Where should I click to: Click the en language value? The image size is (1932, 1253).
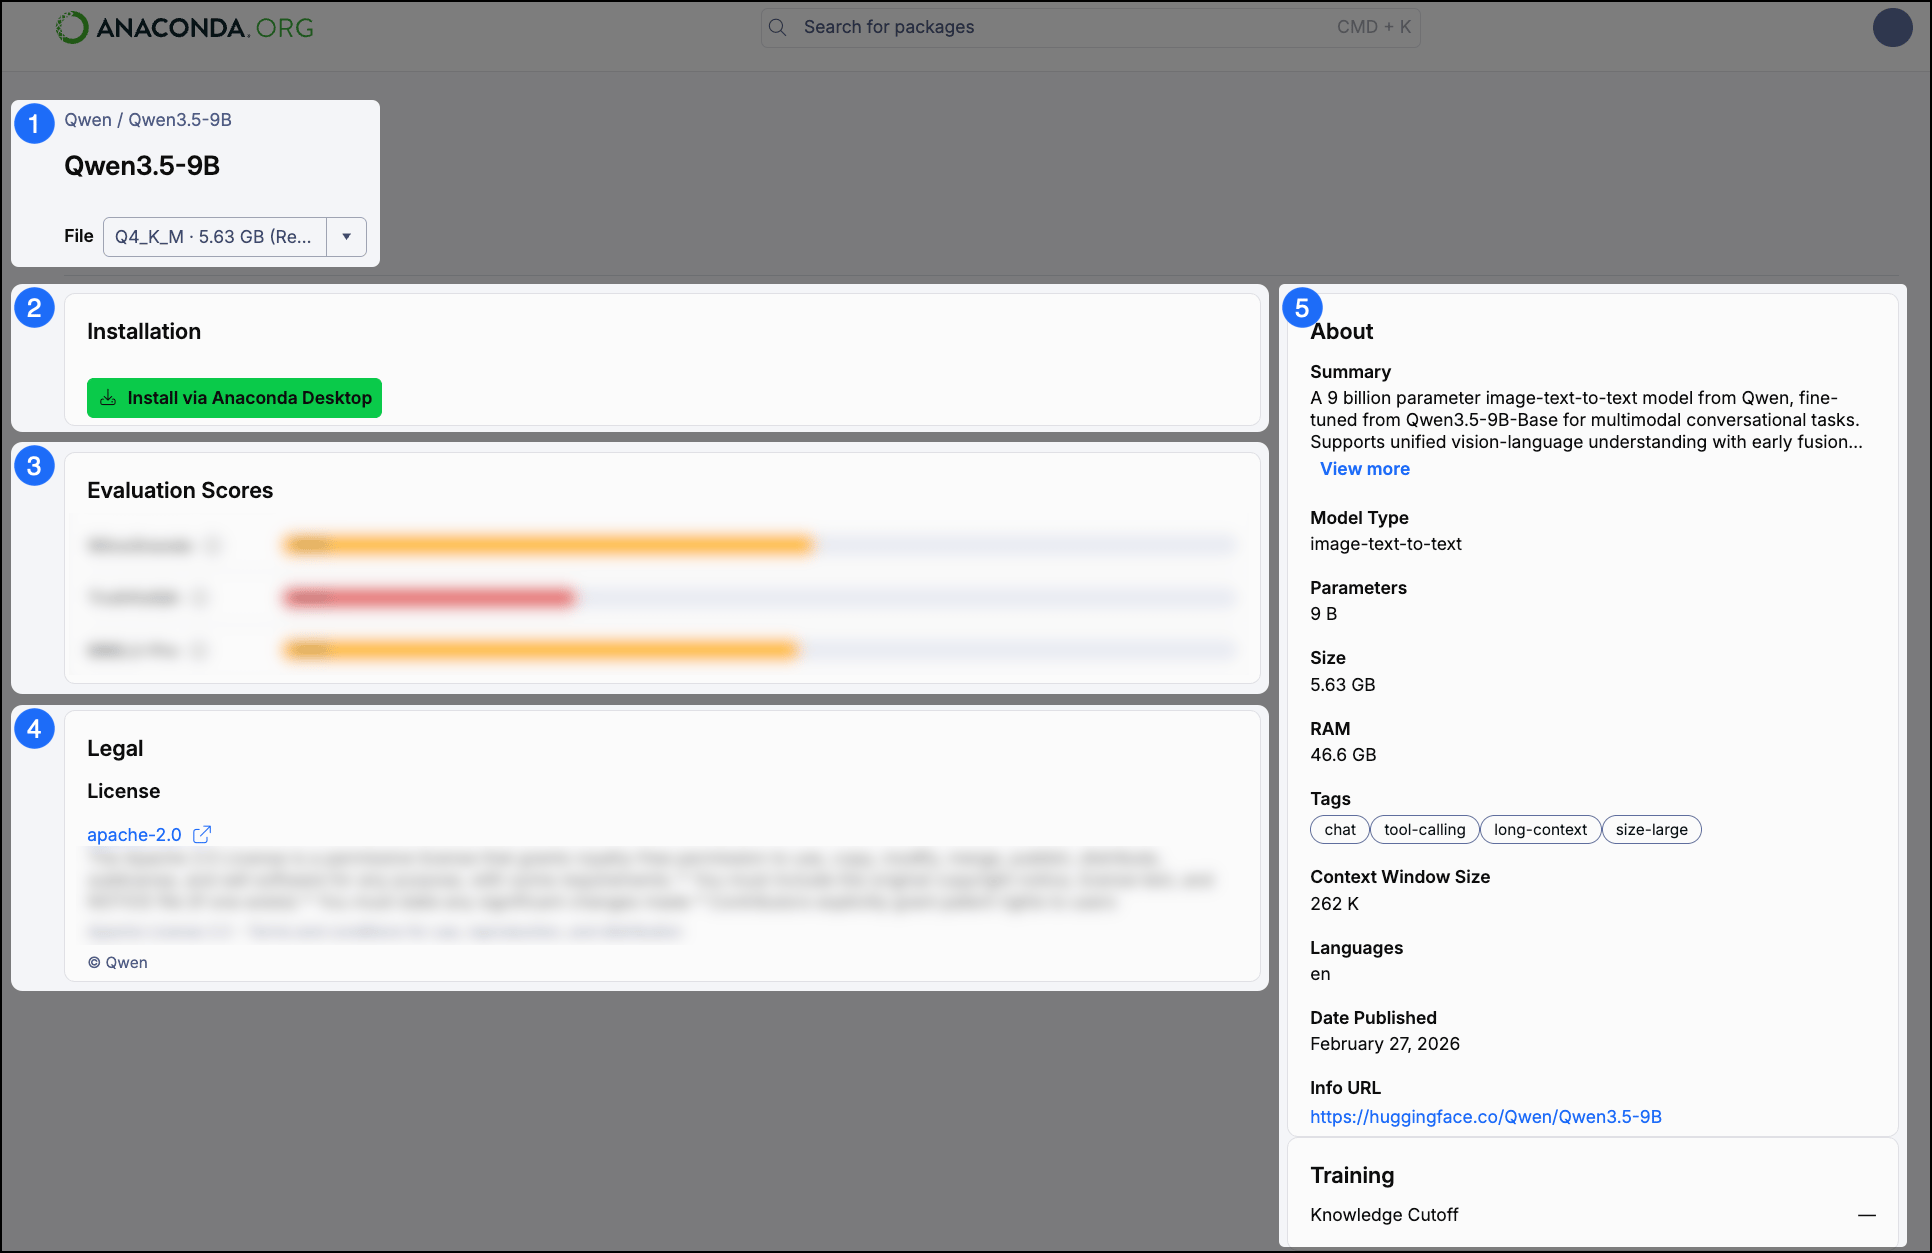pos(1320,974)
